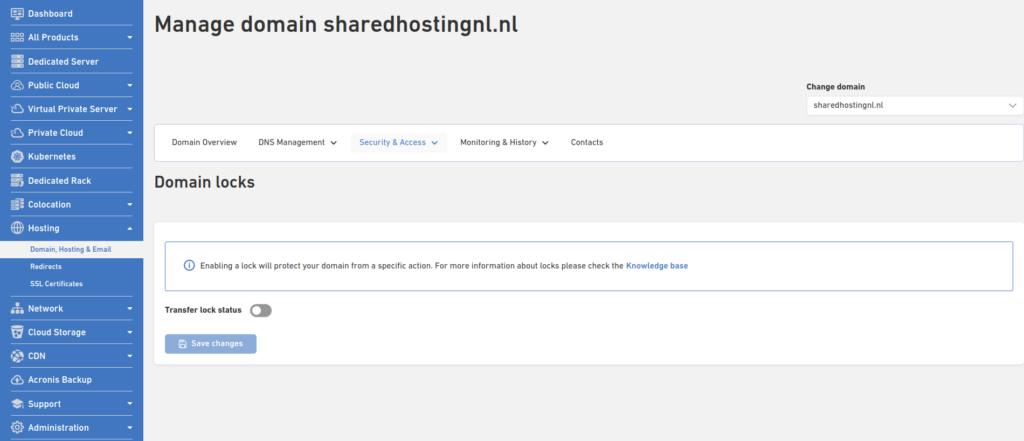This screenshot has width=1024, height=441.
Task: Open the Knowledge base link
Action: (656, 266)
